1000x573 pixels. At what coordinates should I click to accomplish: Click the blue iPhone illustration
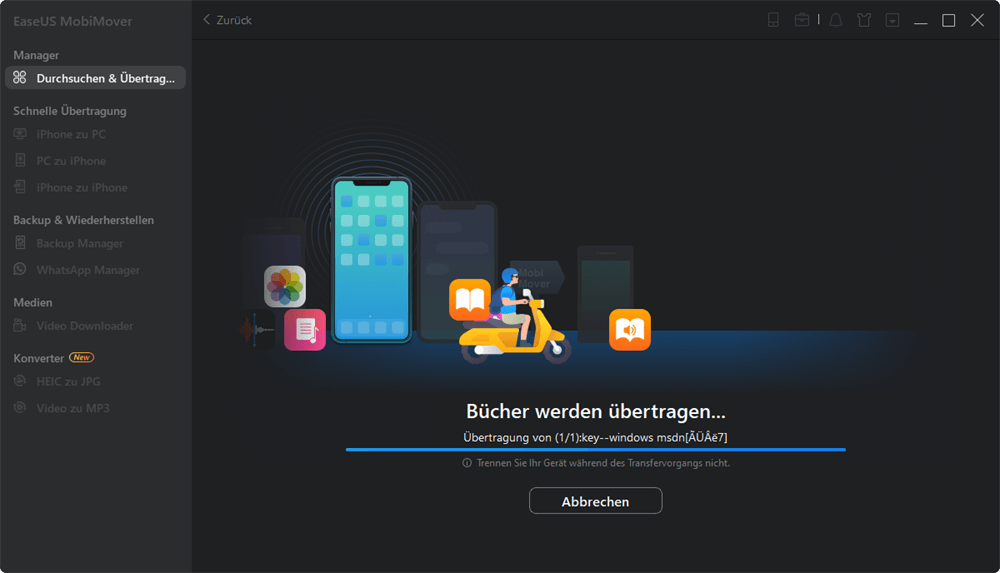(372, 260)
